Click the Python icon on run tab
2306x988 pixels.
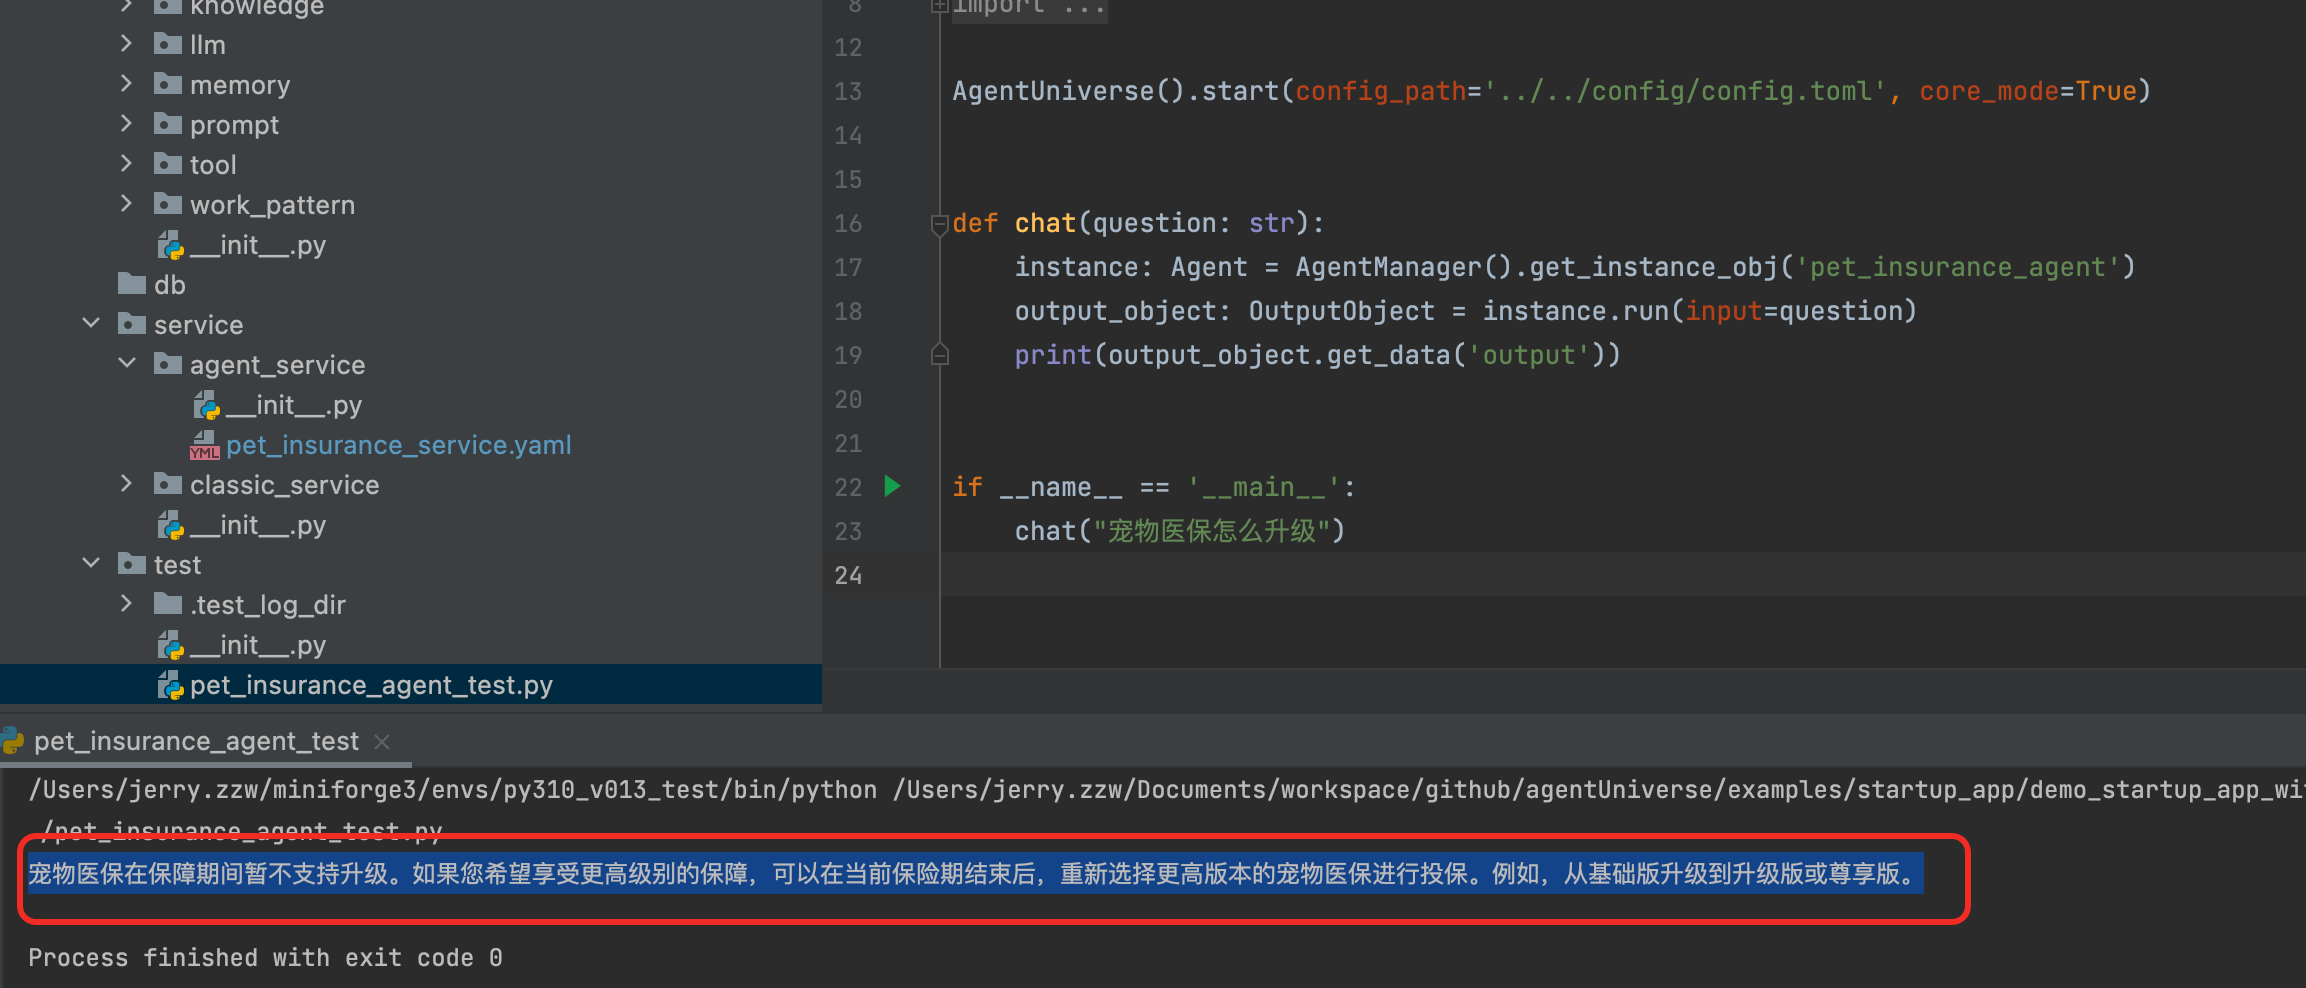[x=12, y=741]
